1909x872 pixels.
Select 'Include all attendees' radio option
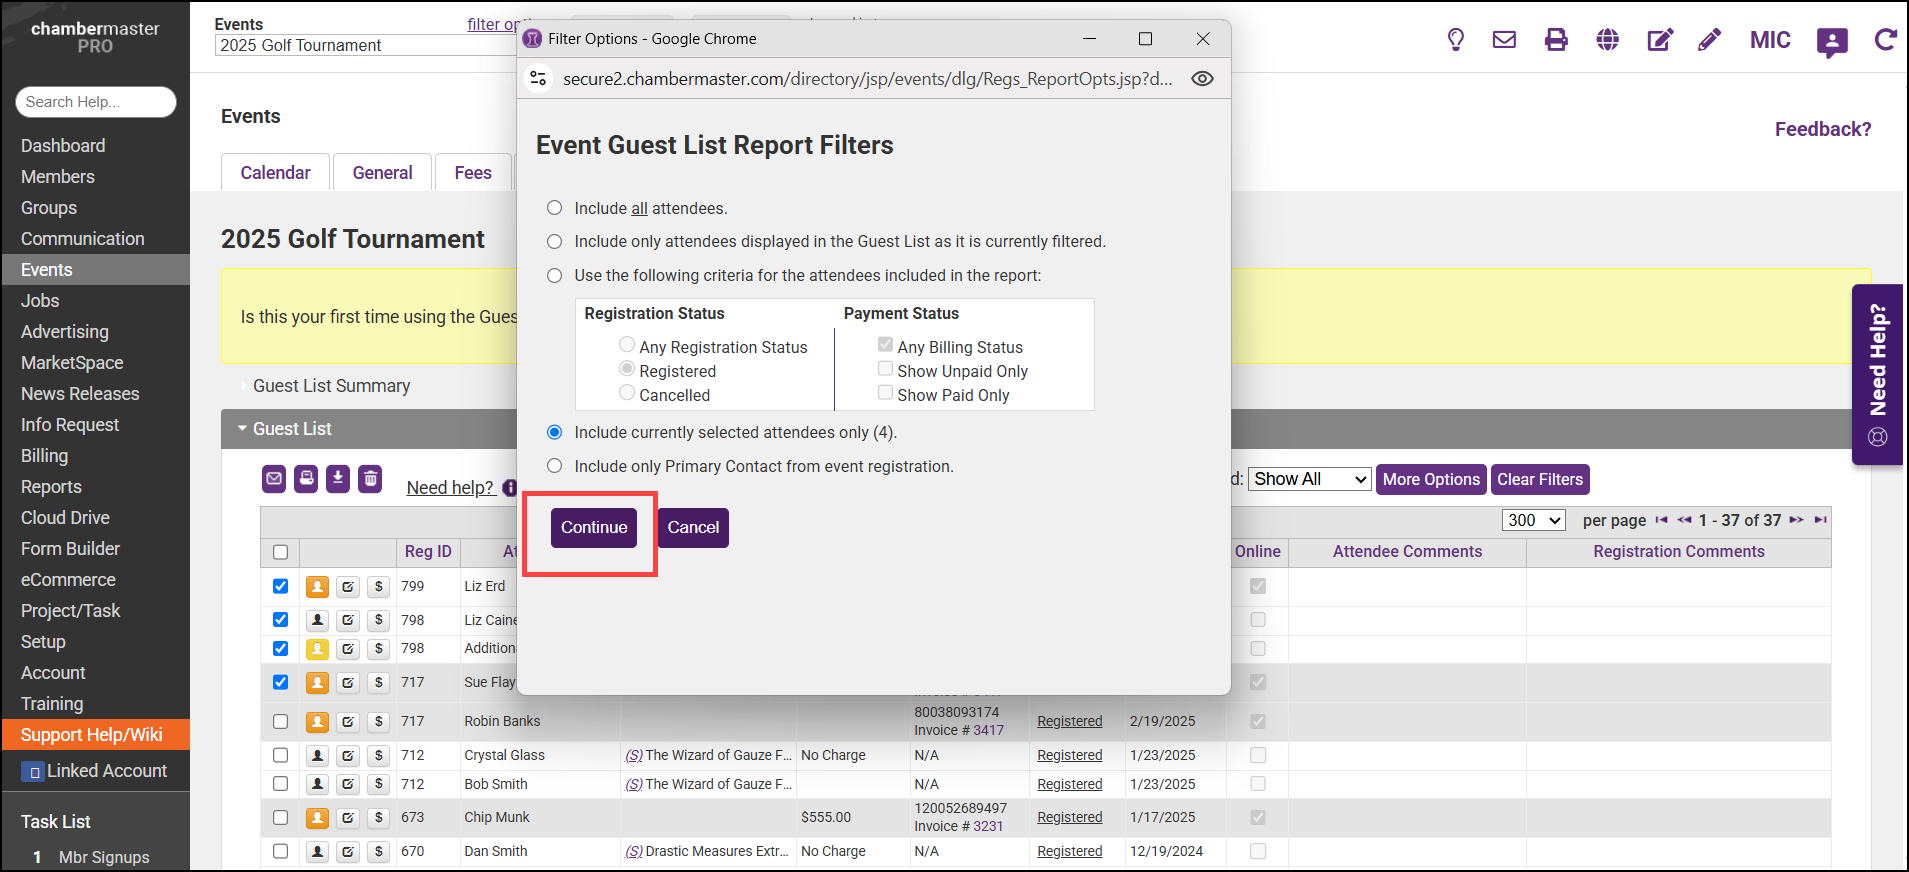coord(555,208)
